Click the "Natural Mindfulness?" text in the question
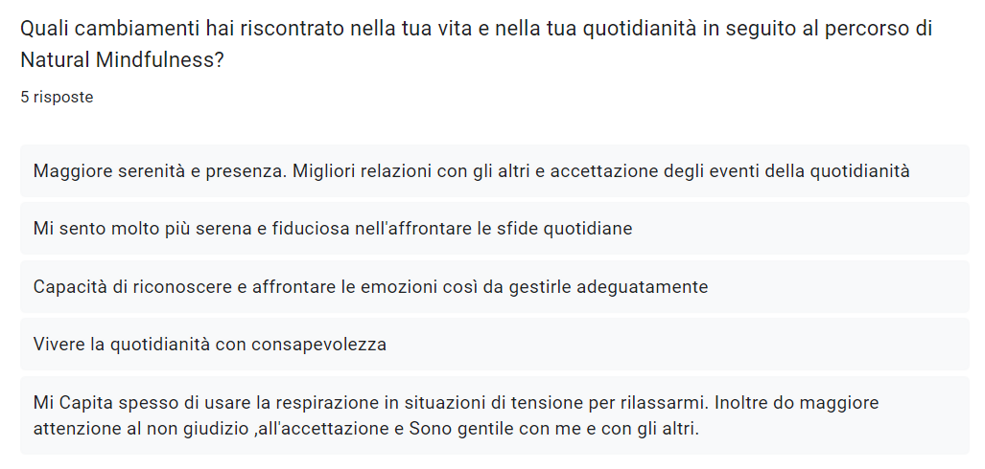 coord(121,60)
